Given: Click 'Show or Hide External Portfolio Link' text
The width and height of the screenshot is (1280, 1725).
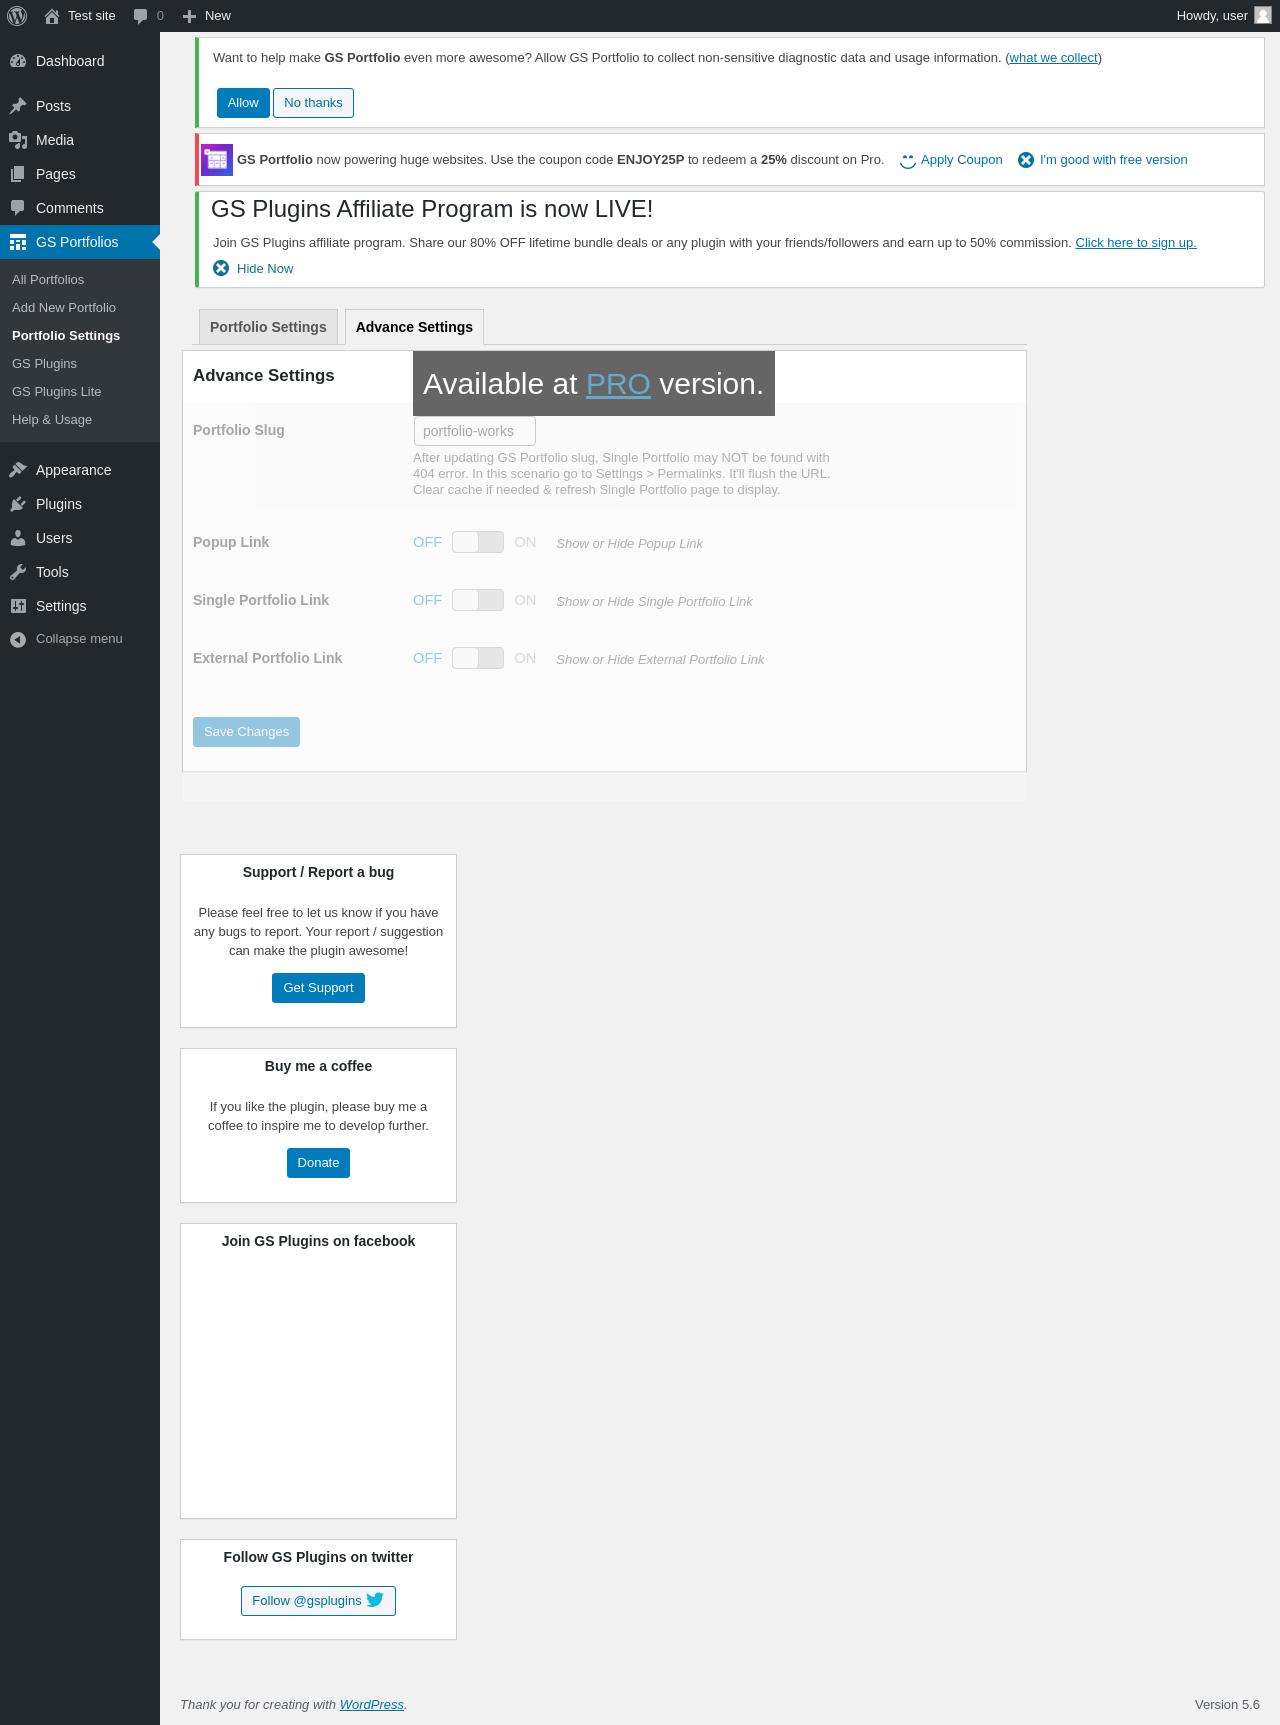Looking at the screenshot, I should pos(660,660).
